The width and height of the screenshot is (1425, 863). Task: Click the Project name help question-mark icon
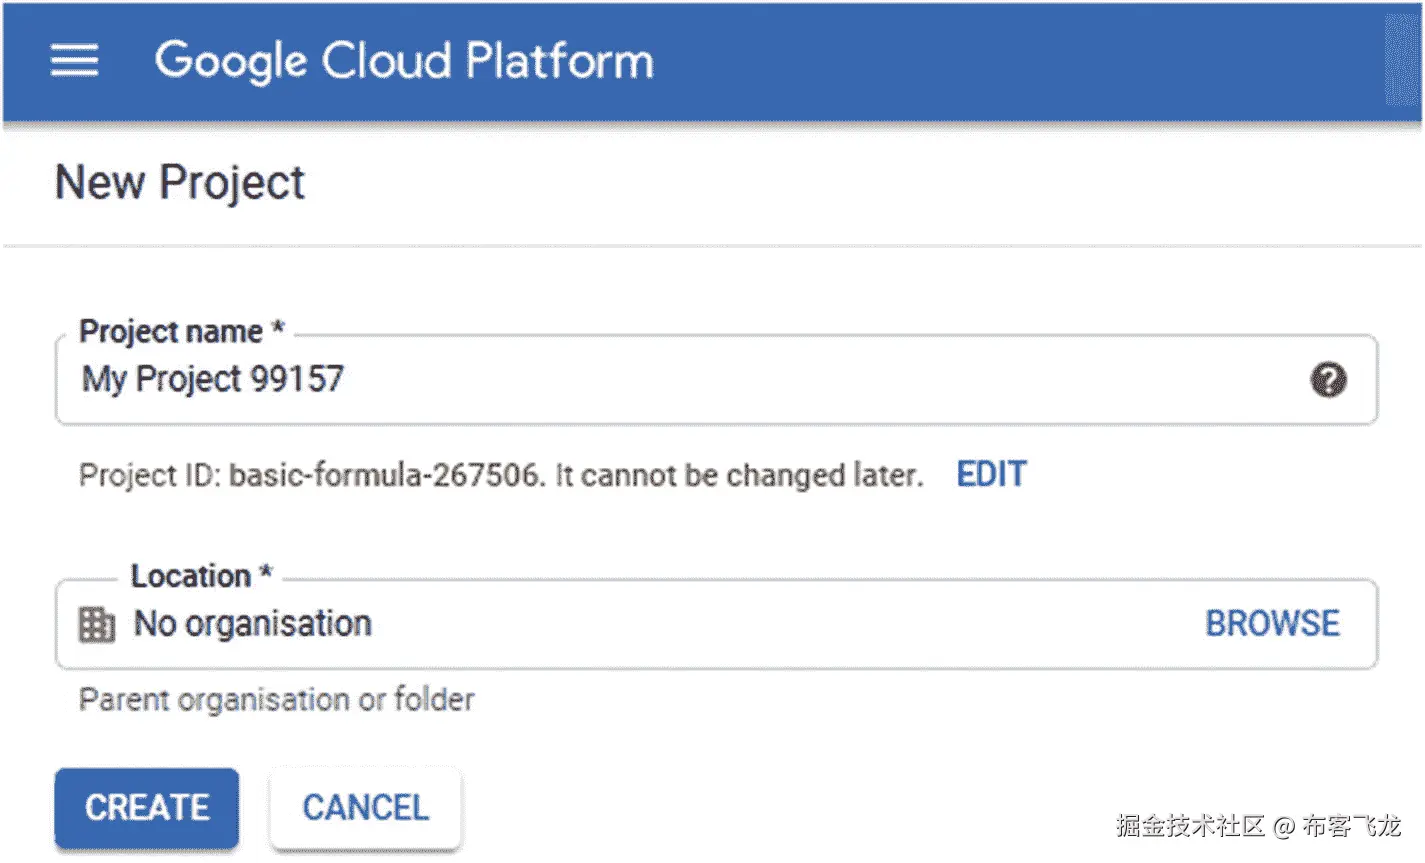point(1328,380)
